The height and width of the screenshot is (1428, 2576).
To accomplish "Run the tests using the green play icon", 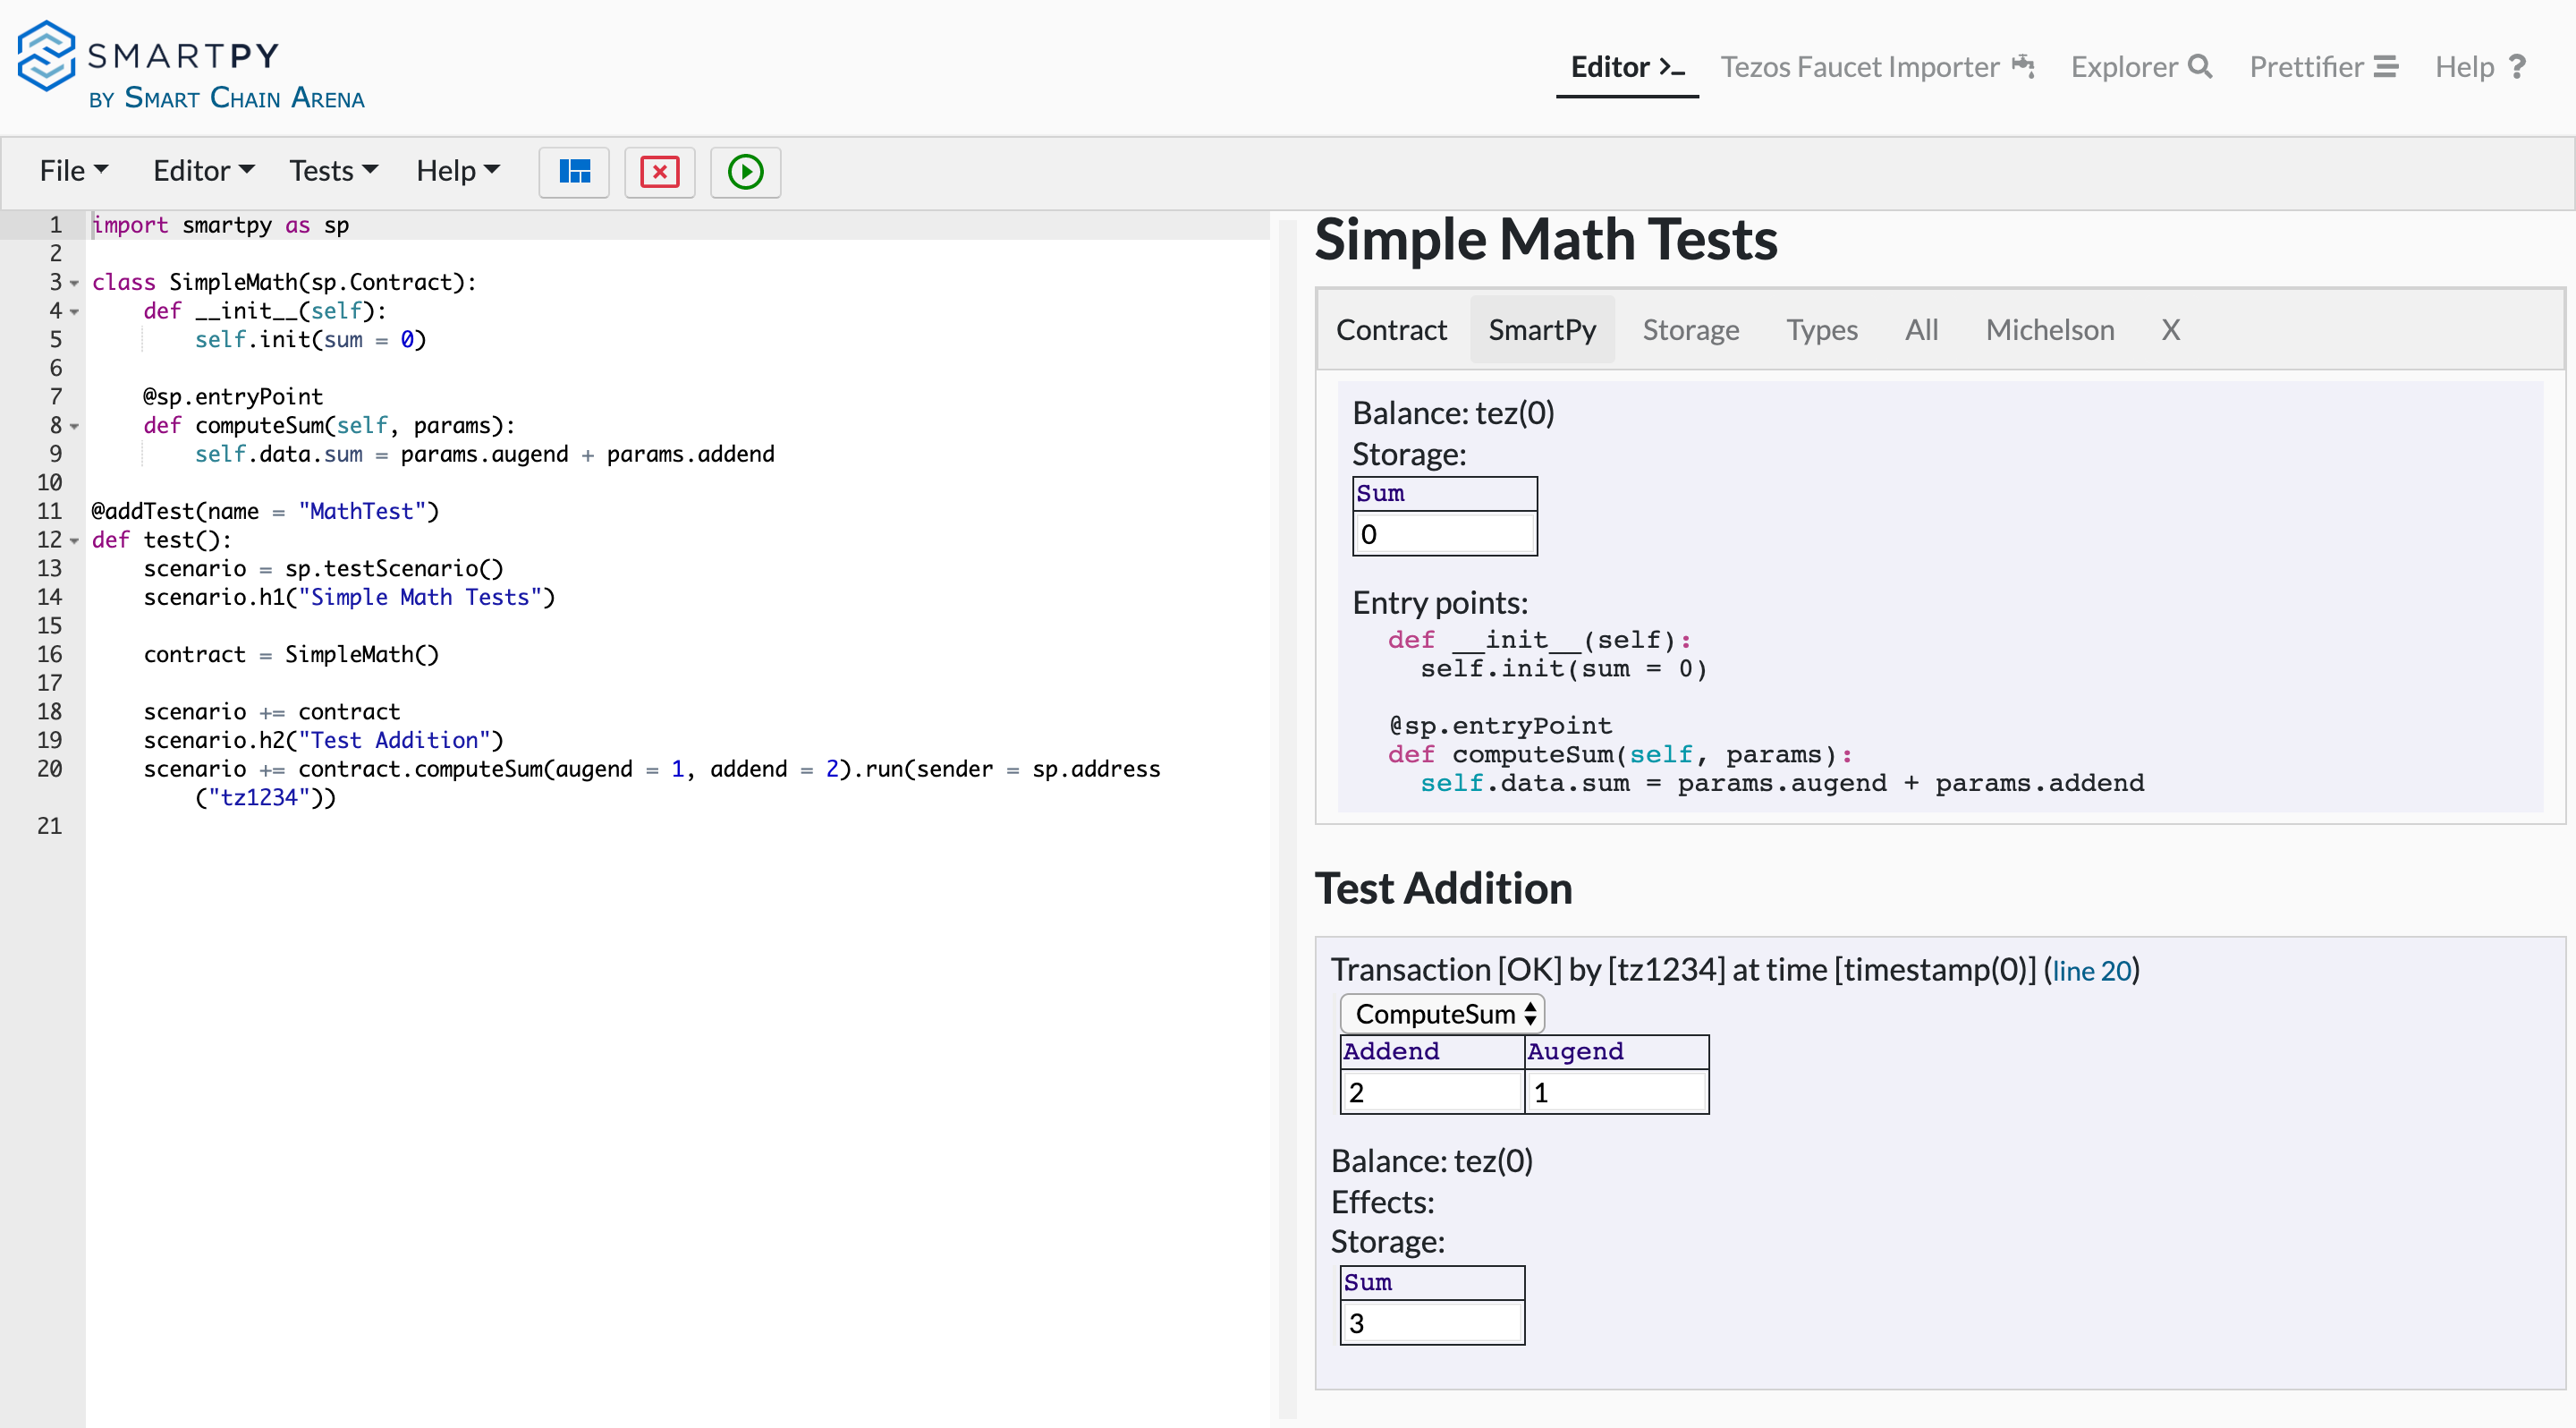I will 745,172.
